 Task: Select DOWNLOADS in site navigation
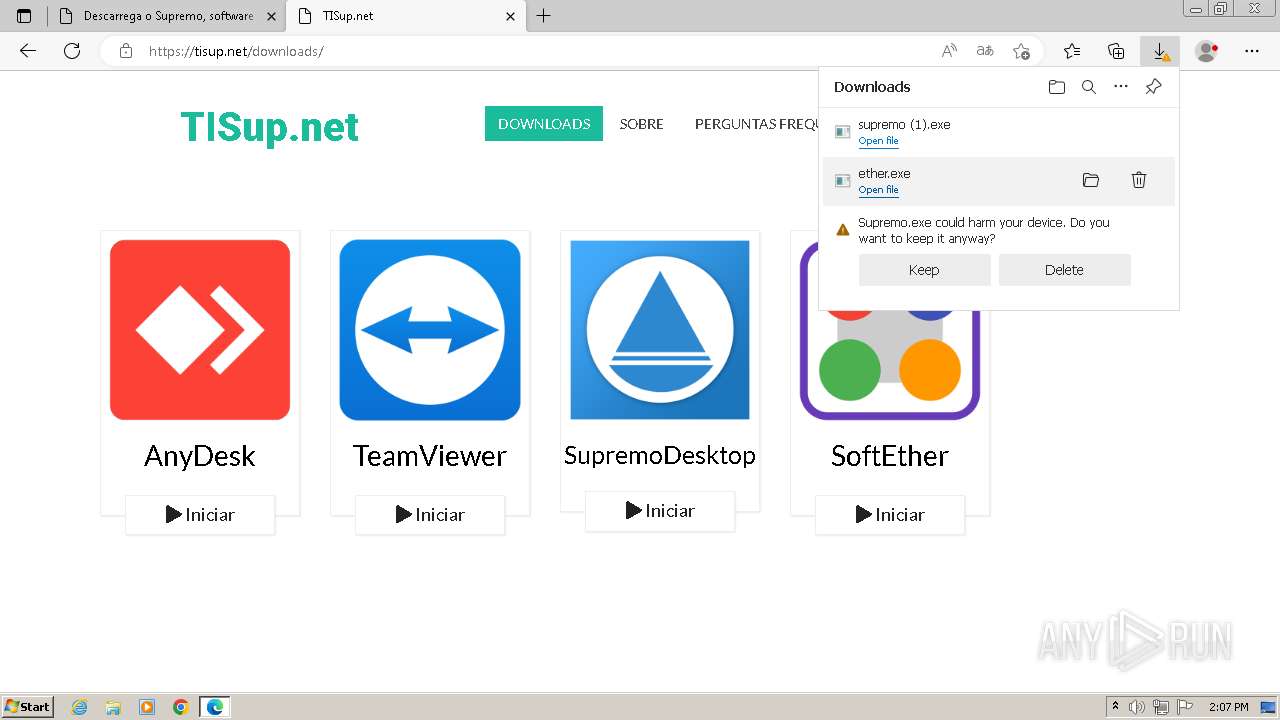(x=544, y=124)
